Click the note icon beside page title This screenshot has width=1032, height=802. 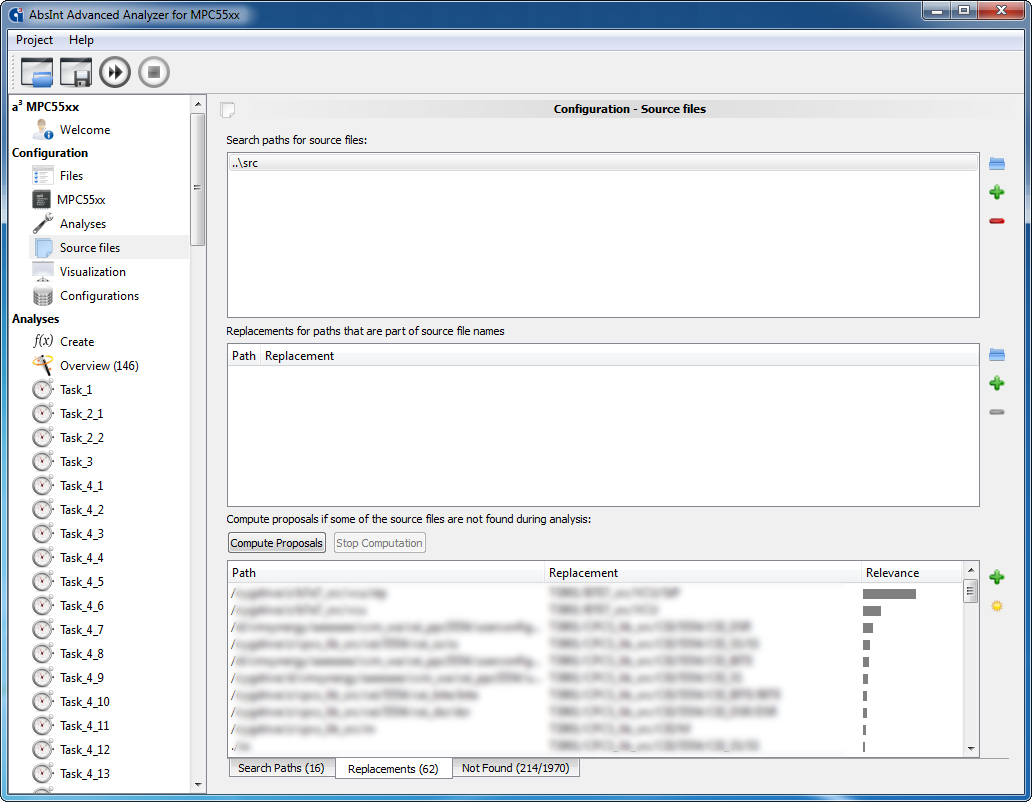[228, 110]
